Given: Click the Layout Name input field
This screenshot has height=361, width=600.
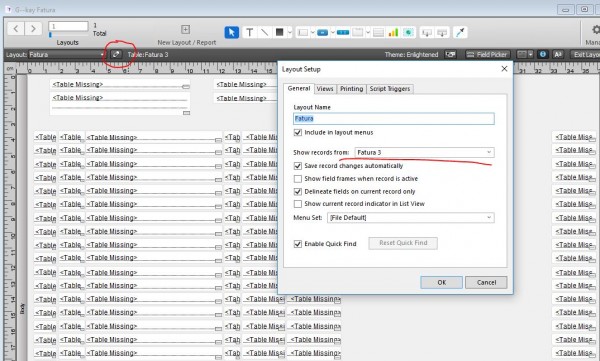Looking at the screenshot, I should click(x=394, y=119).
